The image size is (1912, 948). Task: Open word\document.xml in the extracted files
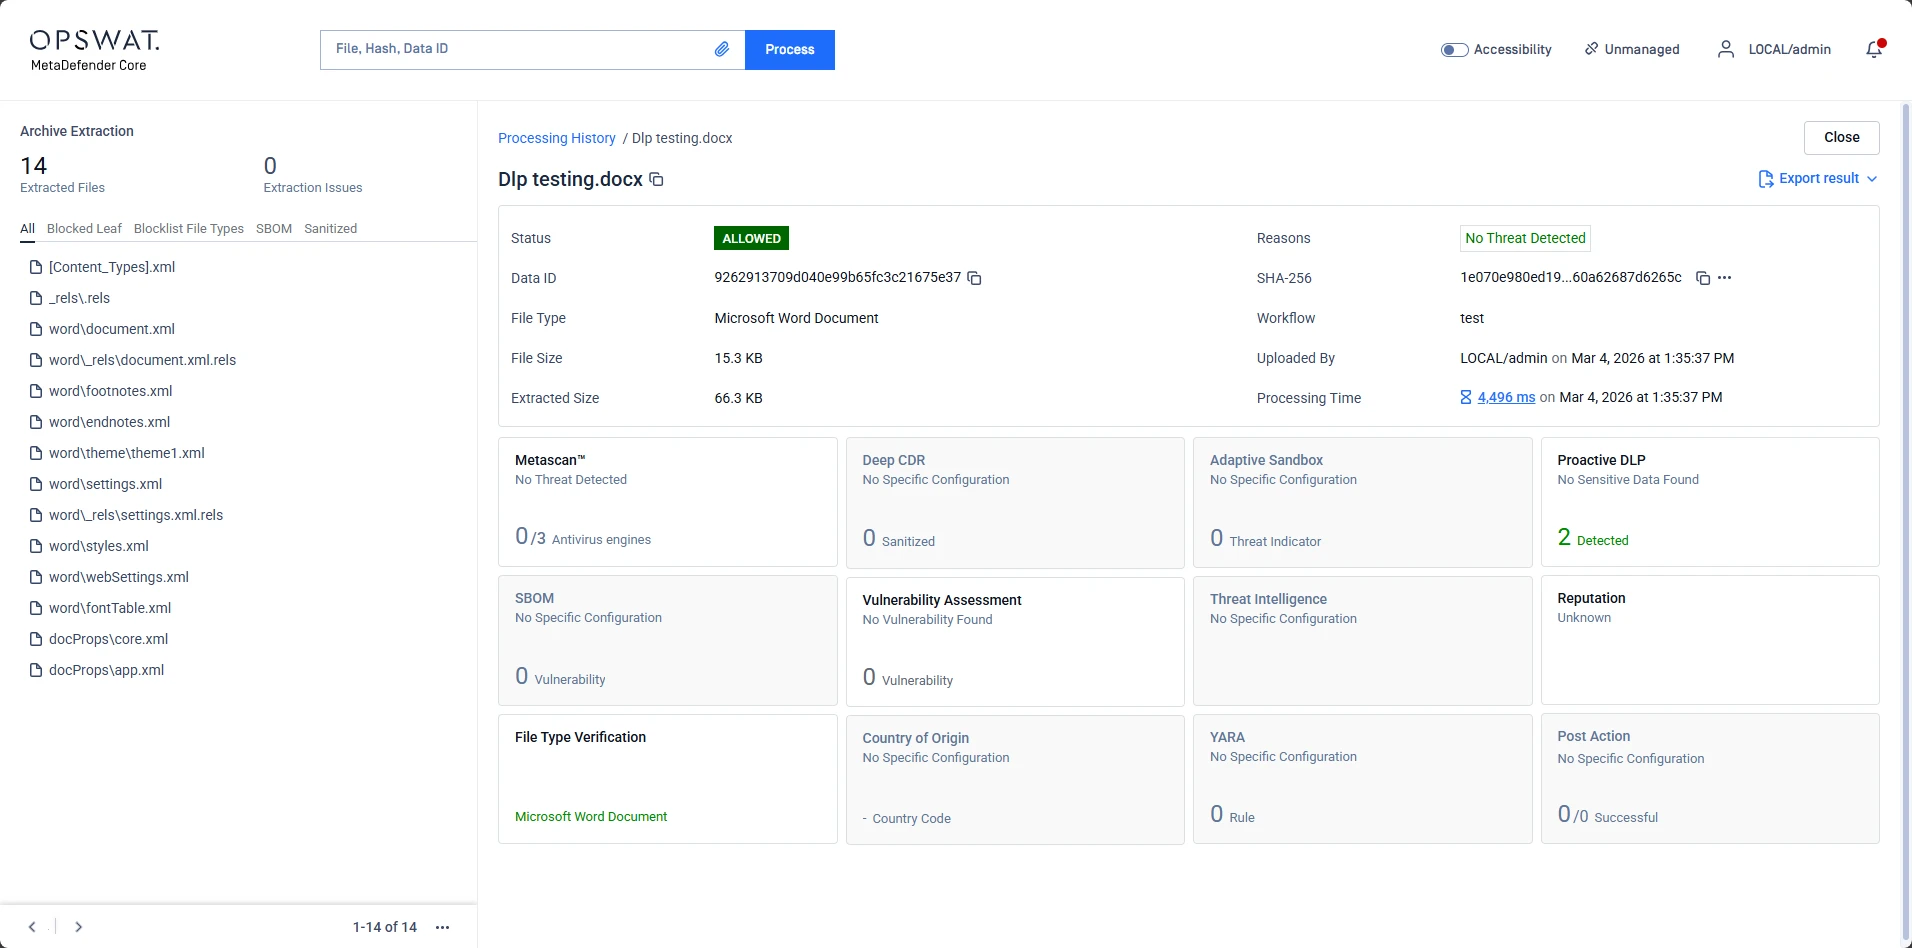[x=111, y=329]
